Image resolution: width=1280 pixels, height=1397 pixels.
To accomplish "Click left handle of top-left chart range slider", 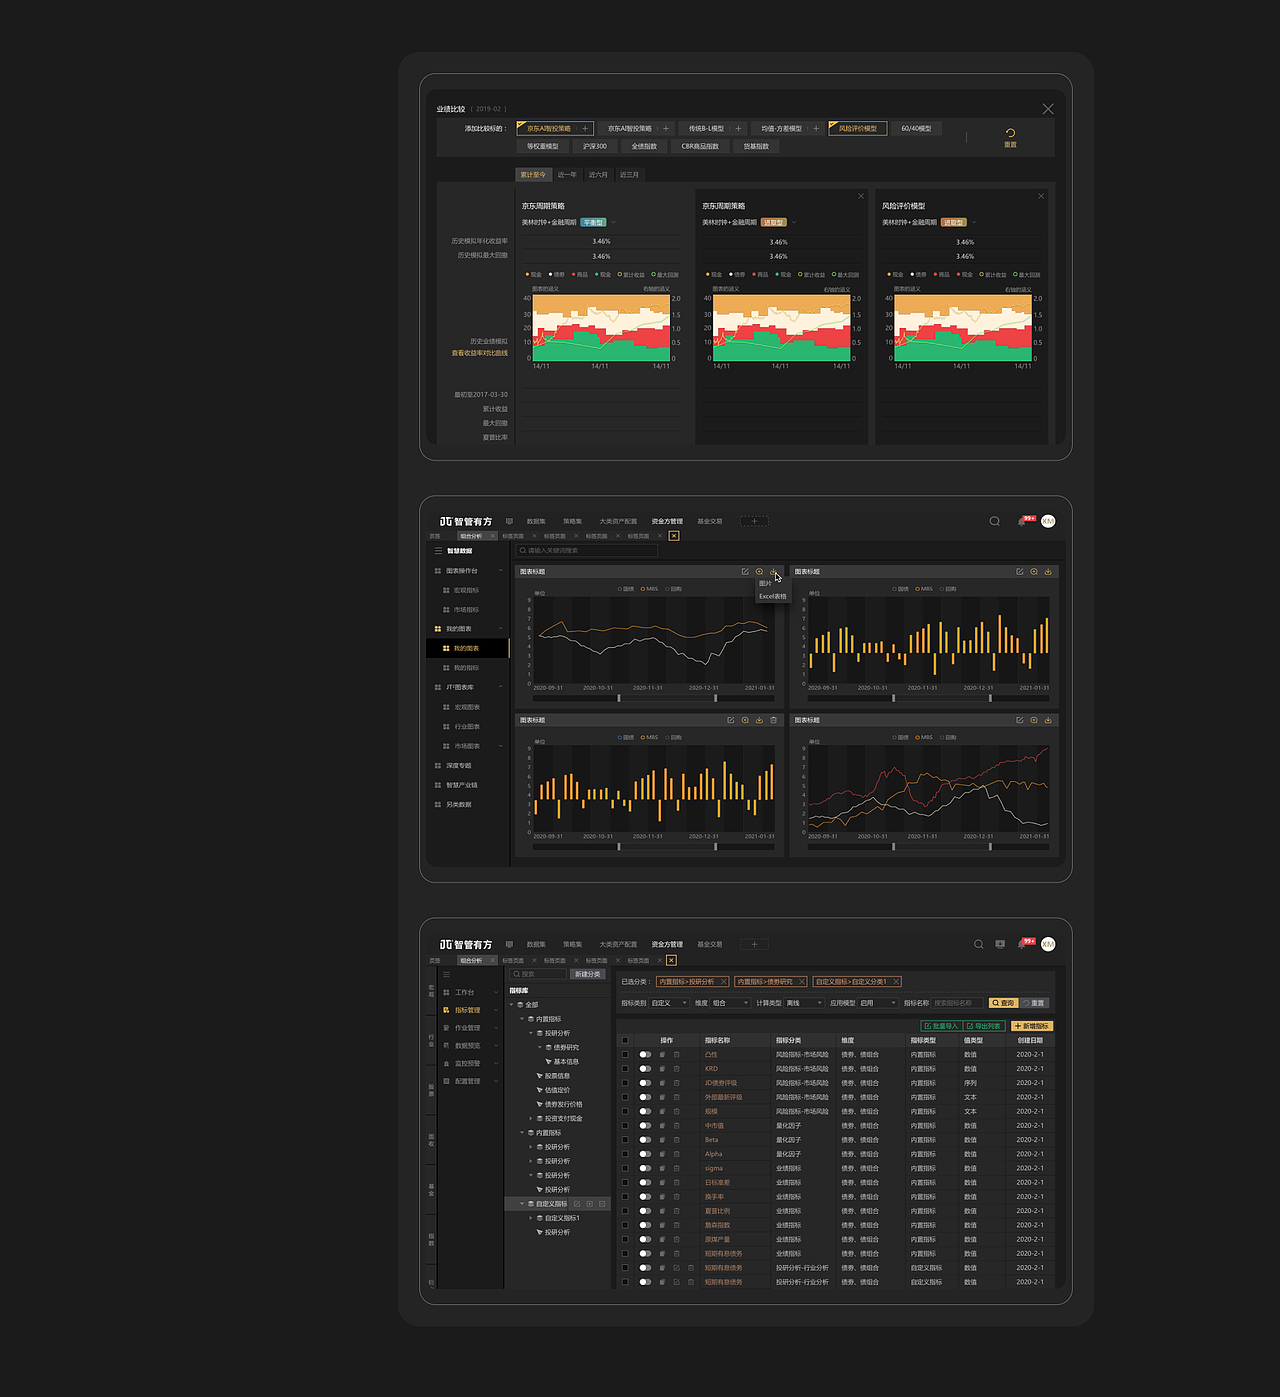I will pyautogui.click(x=619, y=698).
